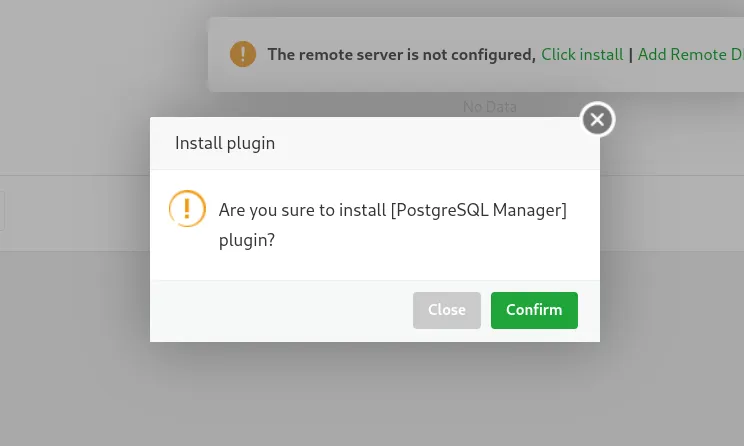The height and width of the screenshot is (446, 744).
Task: Click the partially visible field at left edge
Action: [x=2, y=211]
